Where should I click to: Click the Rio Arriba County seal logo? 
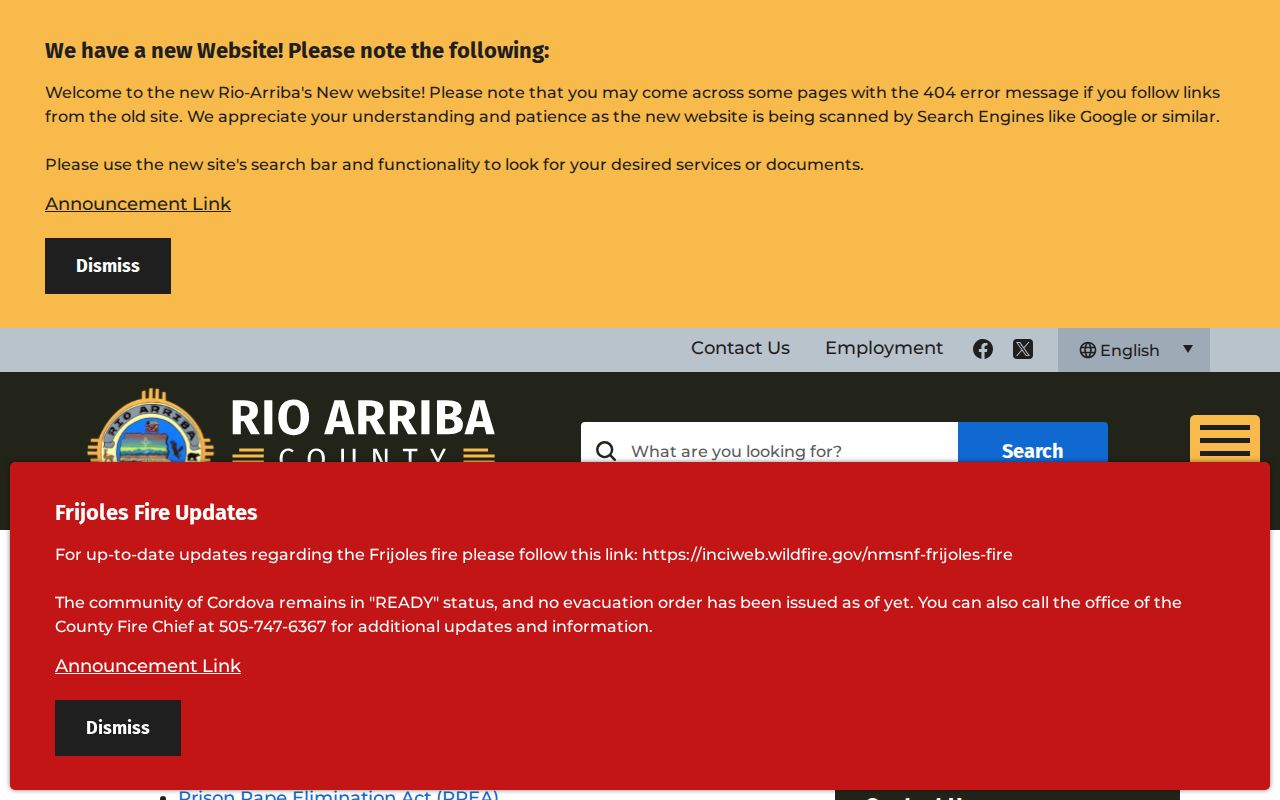(151, 426)
